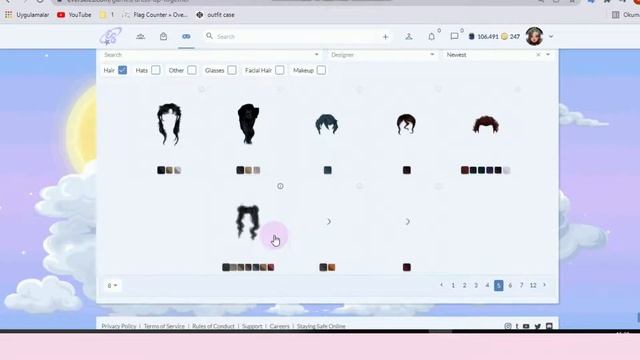Select the long wavy black hair thumbnail
This screenshot has width=640, height=360.
click(x=169, y=124)
